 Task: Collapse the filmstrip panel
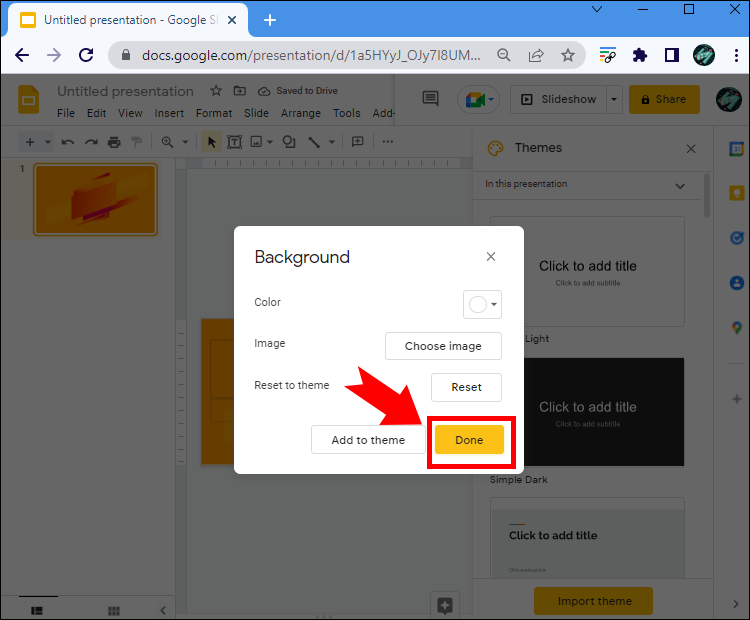coord(163,610)
